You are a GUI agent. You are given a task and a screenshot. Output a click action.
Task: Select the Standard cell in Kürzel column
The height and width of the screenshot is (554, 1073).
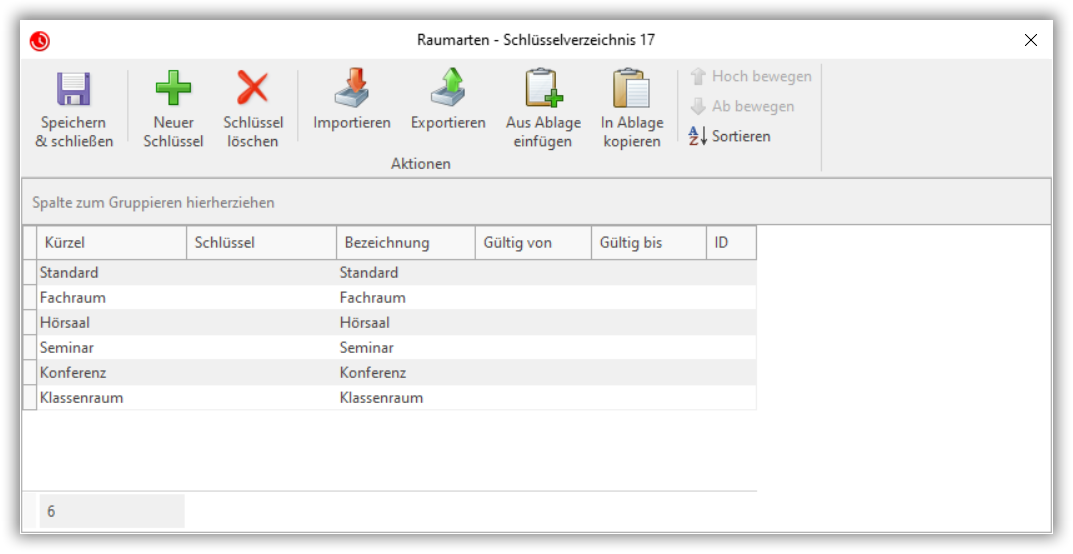(112, 272)
